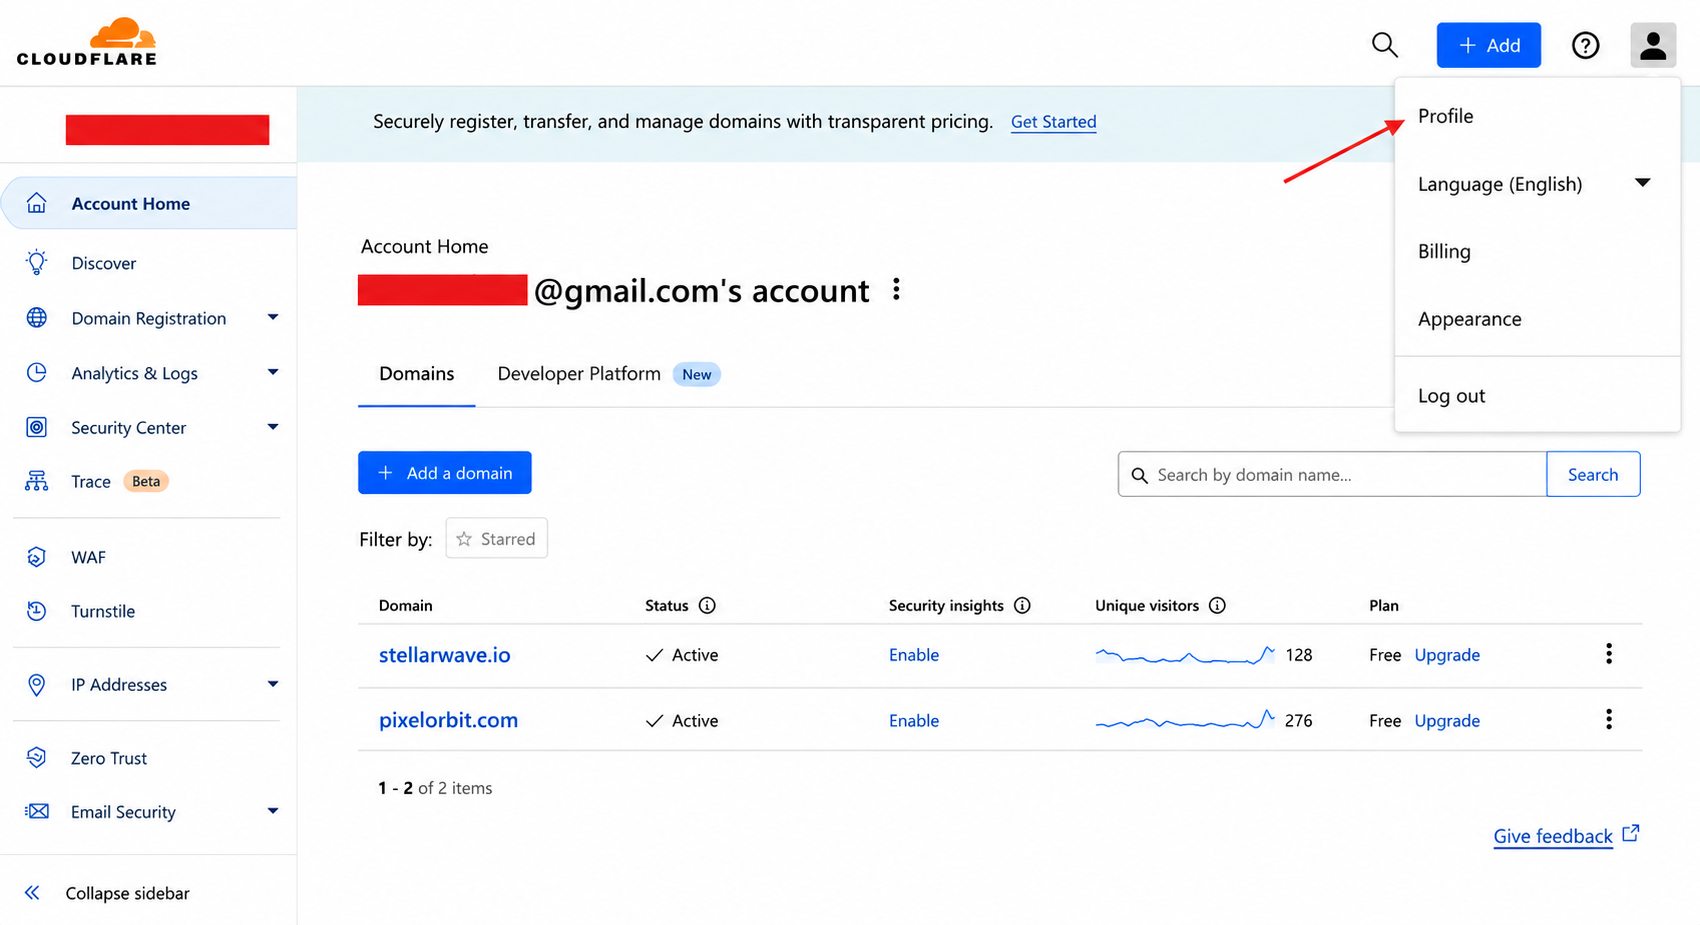Screen dimensions: 1700x925
Task: Click the Email Security envelope icon
Action: [x=37, y=811]
